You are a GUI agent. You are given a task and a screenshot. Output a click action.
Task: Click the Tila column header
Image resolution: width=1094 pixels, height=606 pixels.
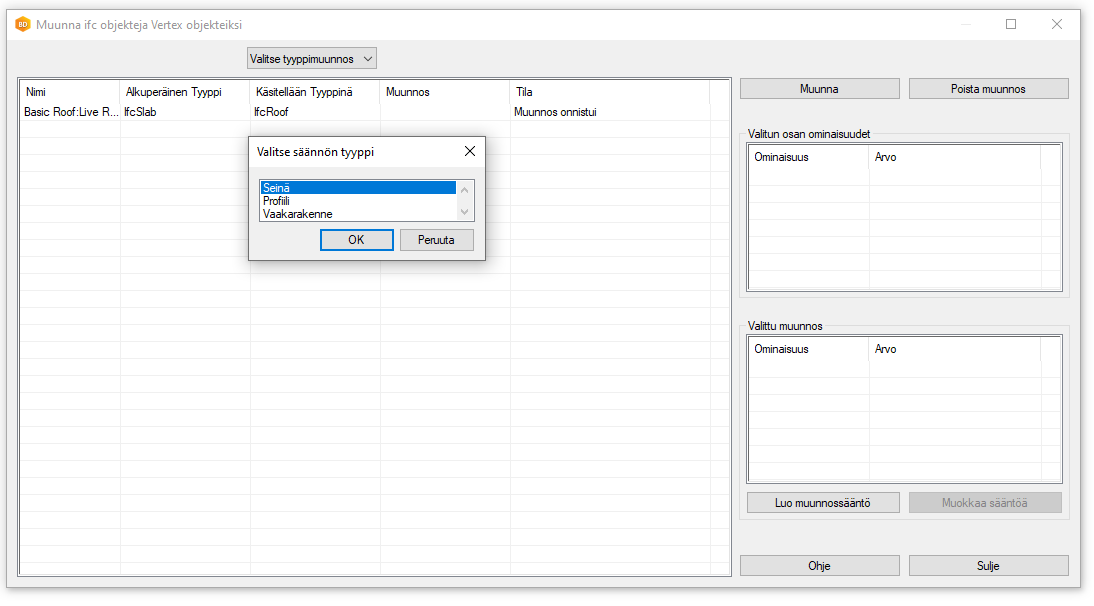[609, 92]
